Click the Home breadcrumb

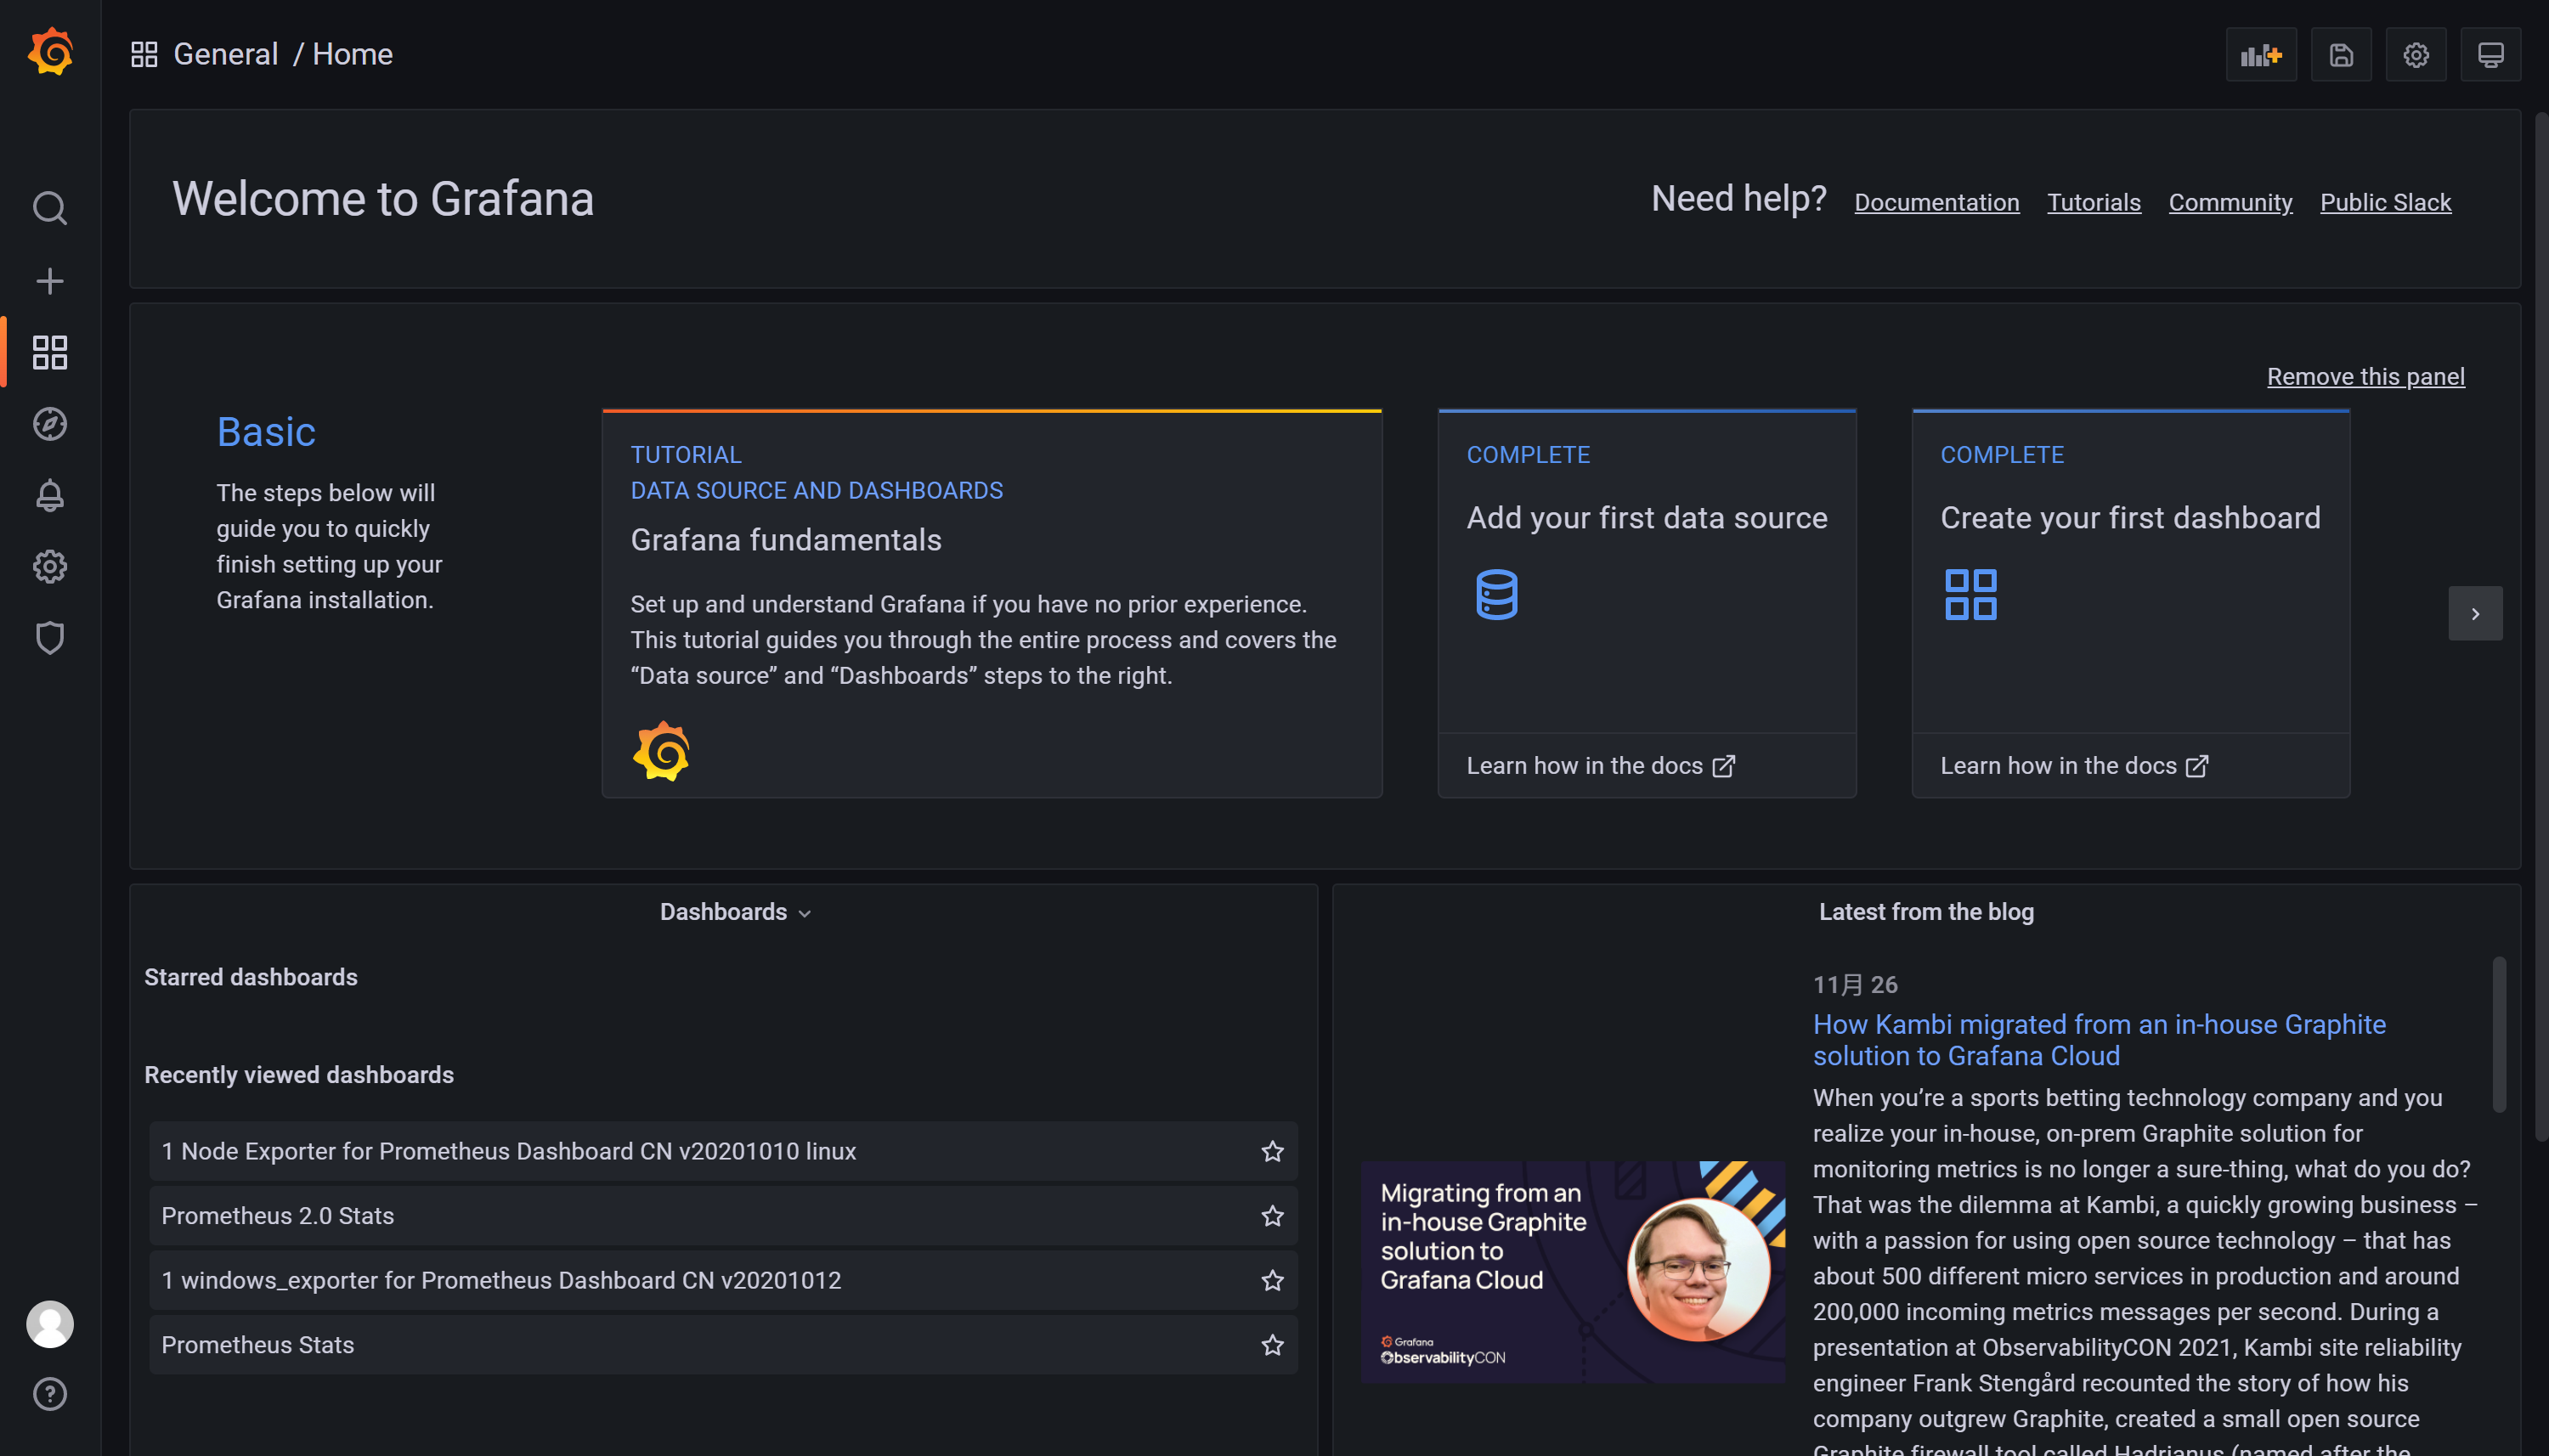point(352,54)
